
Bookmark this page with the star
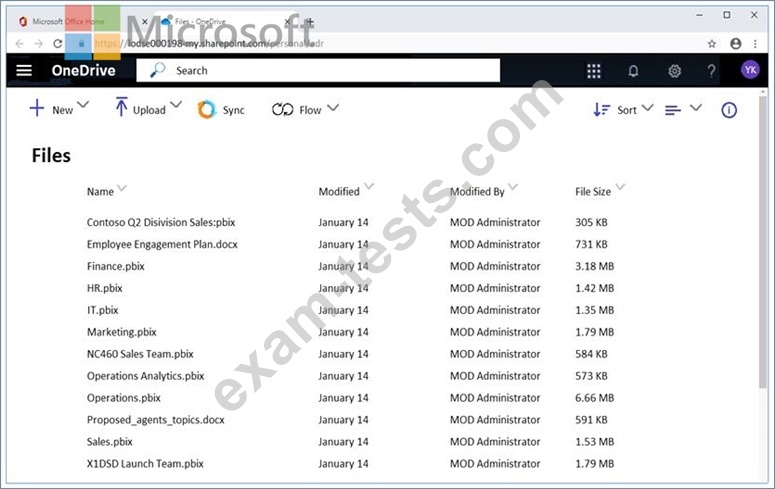pyautogui.click(x=712, y=44)
